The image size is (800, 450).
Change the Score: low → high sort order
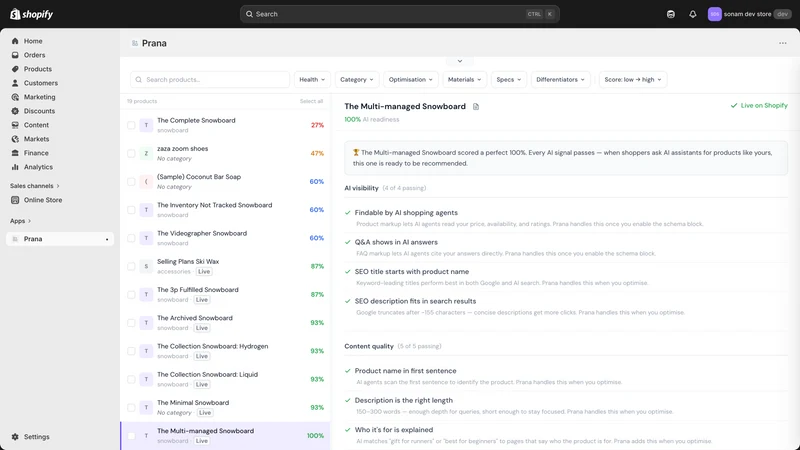(633, 80)
